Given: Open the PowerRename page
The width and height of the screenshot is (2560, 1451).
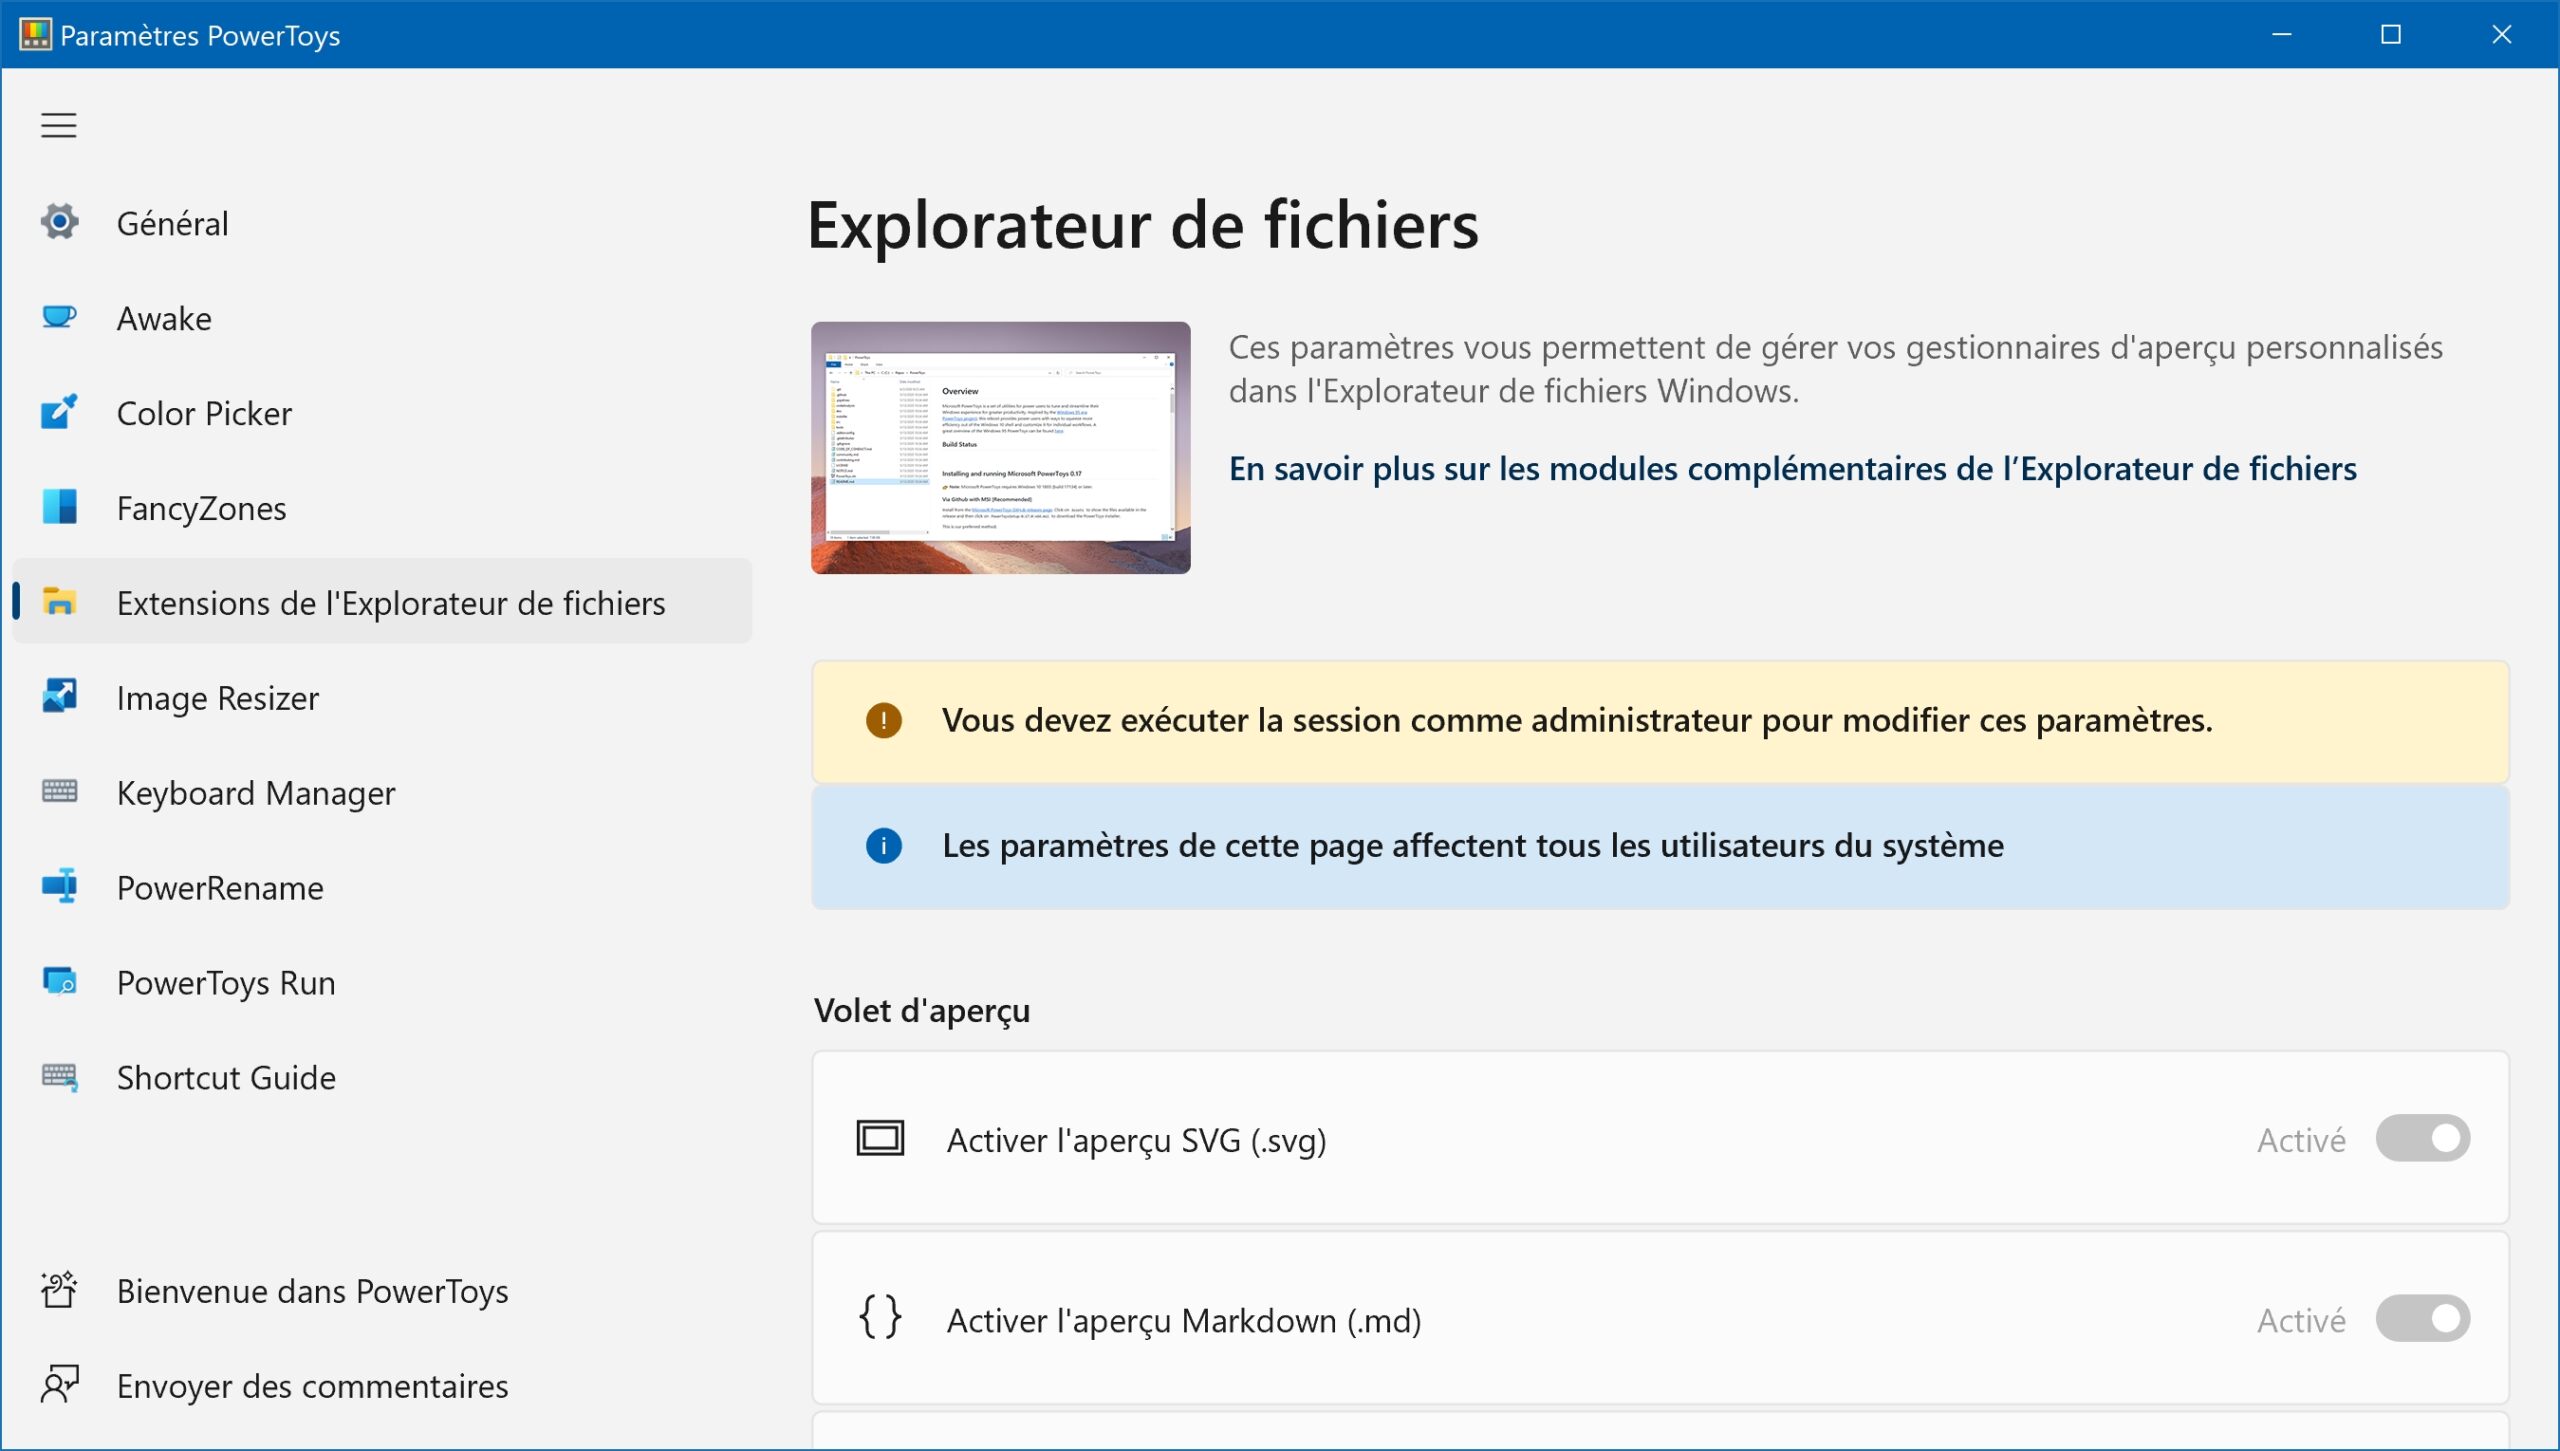Looking at the screenshot, I should [382, 887].
